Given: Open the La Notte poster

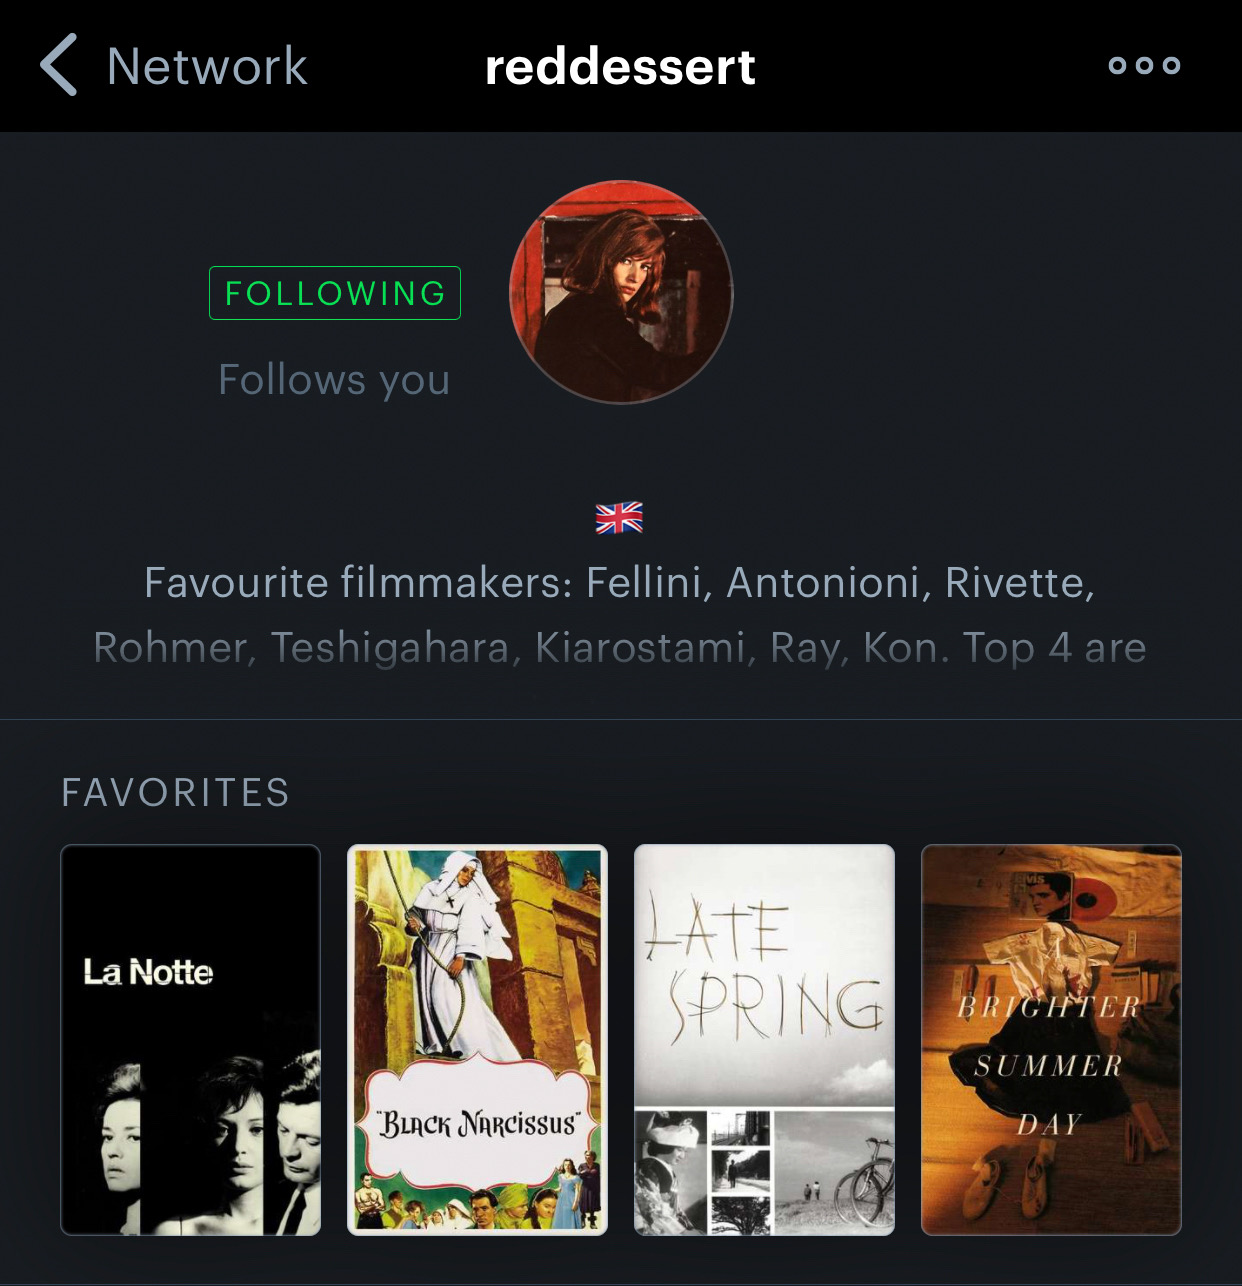Looking at the screenshot, I should [191, 1040].
